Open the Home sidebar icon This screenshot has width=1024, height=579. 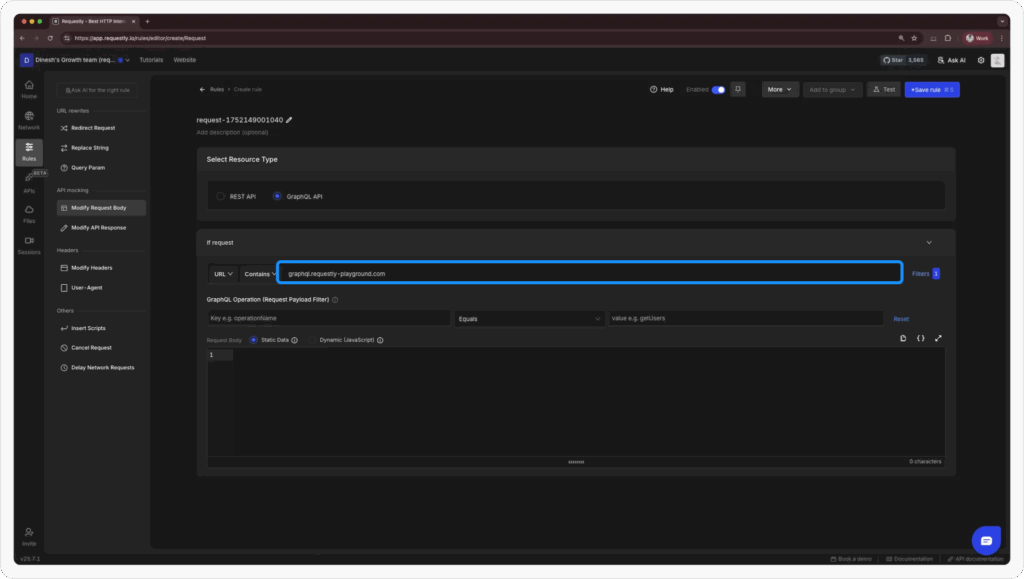pyautogui.click(x=29, y=89)
